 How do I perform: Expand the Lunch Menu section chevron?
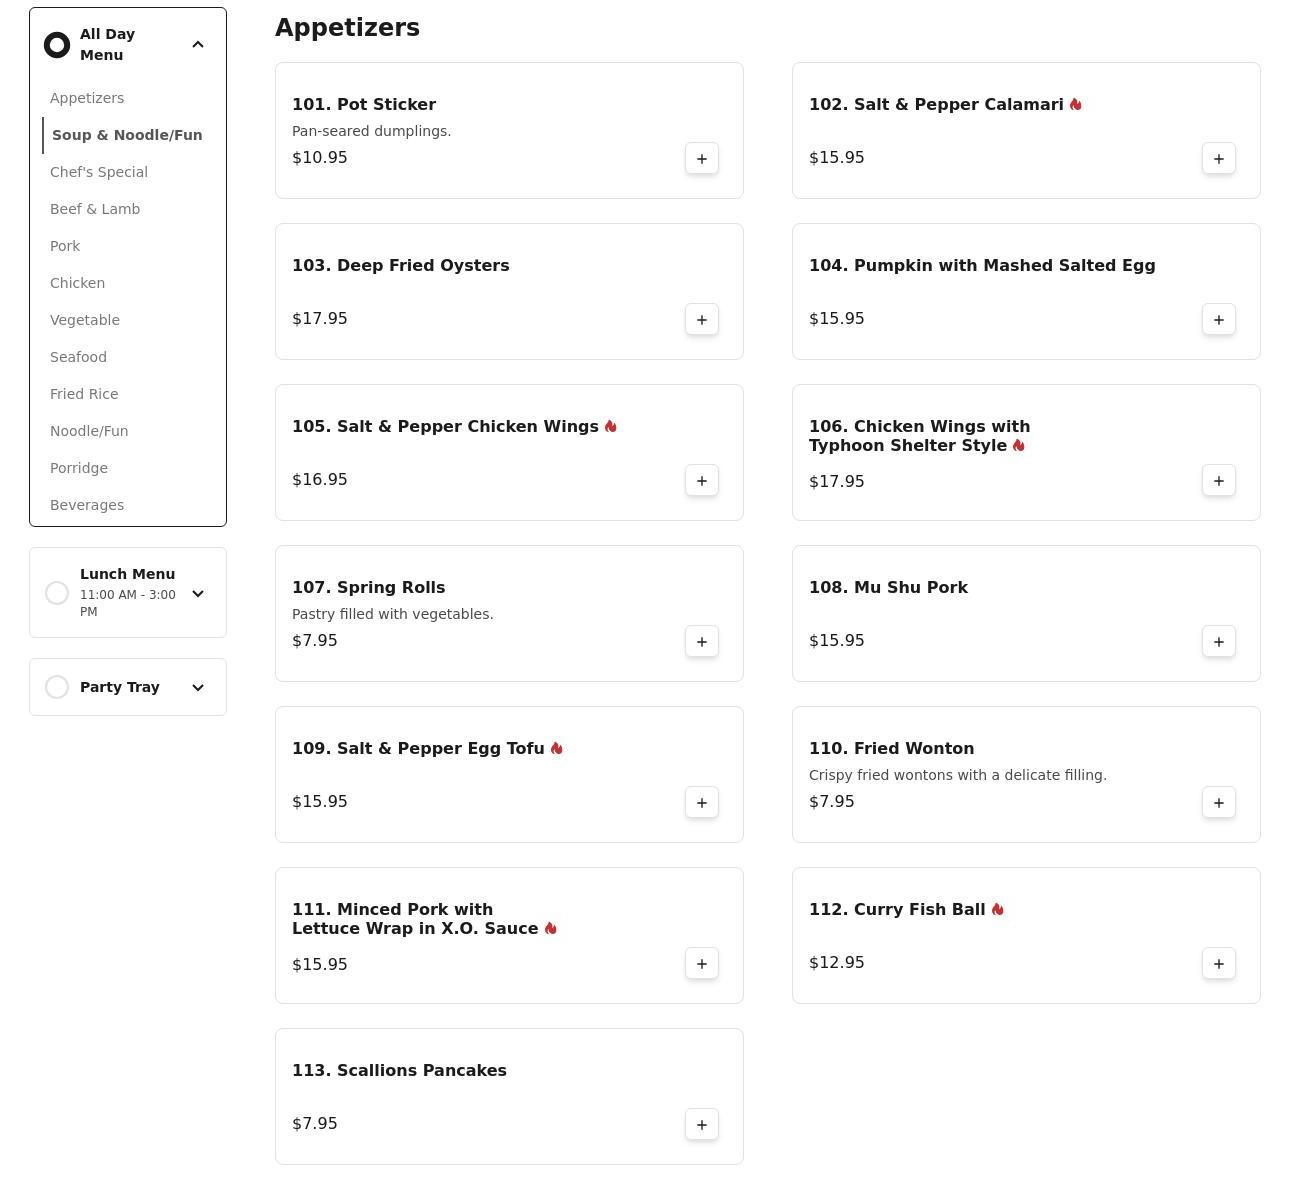(x=198, y=593)
